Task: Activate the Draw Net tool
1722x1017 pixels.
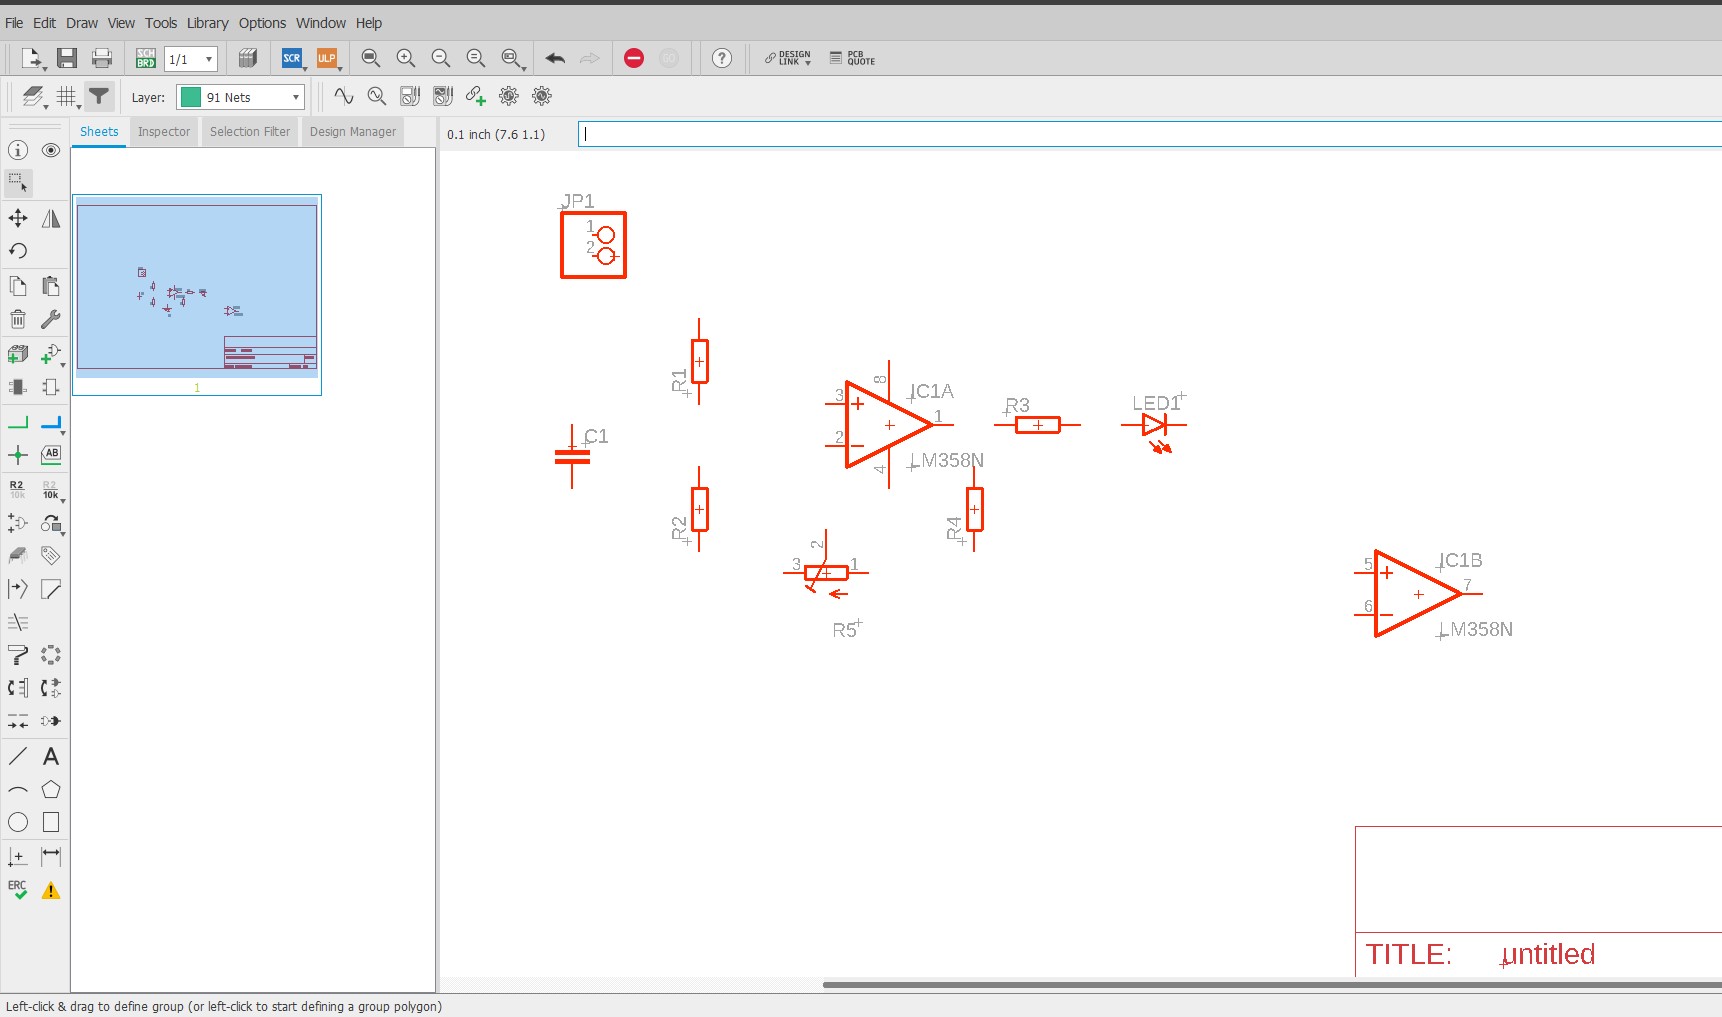Action: pyautogui.click(x=18, y=423)
